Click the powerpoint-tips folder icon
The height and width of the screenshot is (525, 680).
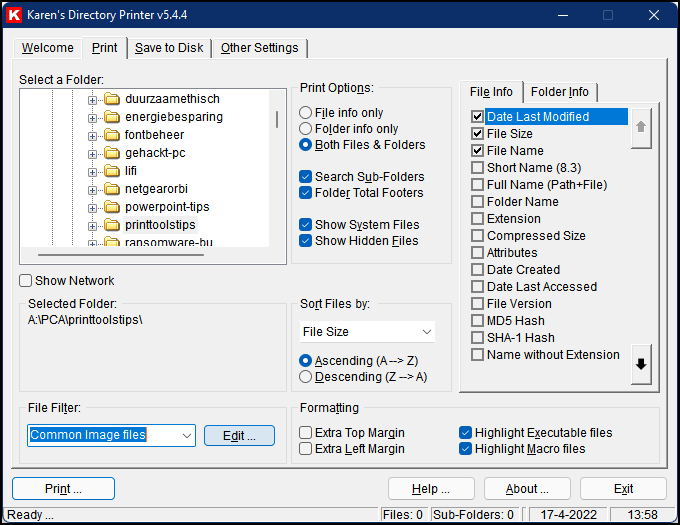click(x=112, y=207)
